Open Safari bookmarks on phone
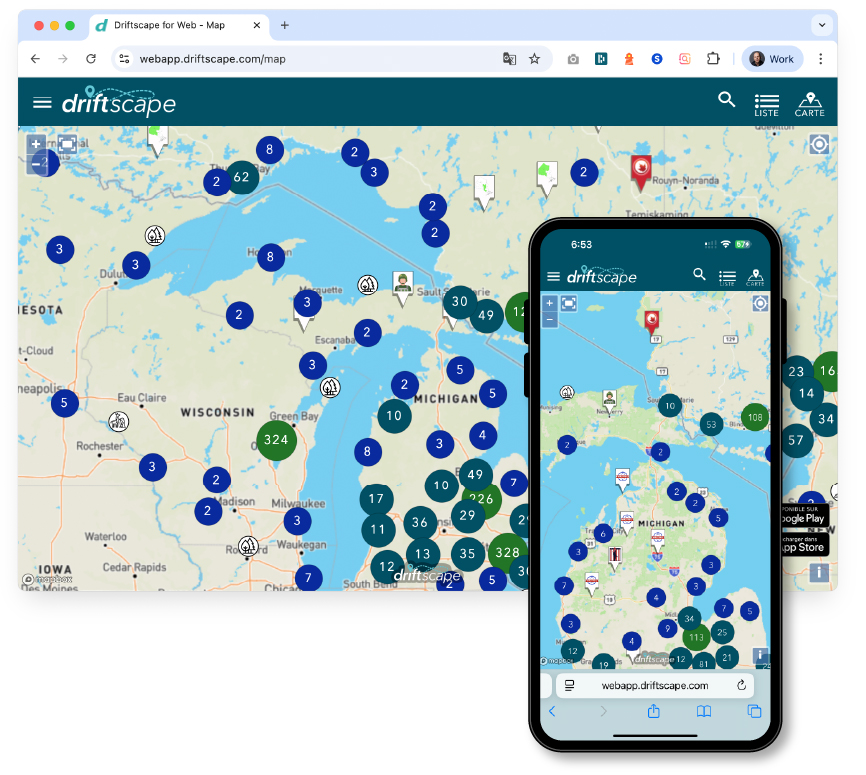Screen dimensions: 866x775 click(x=704, y=711)
